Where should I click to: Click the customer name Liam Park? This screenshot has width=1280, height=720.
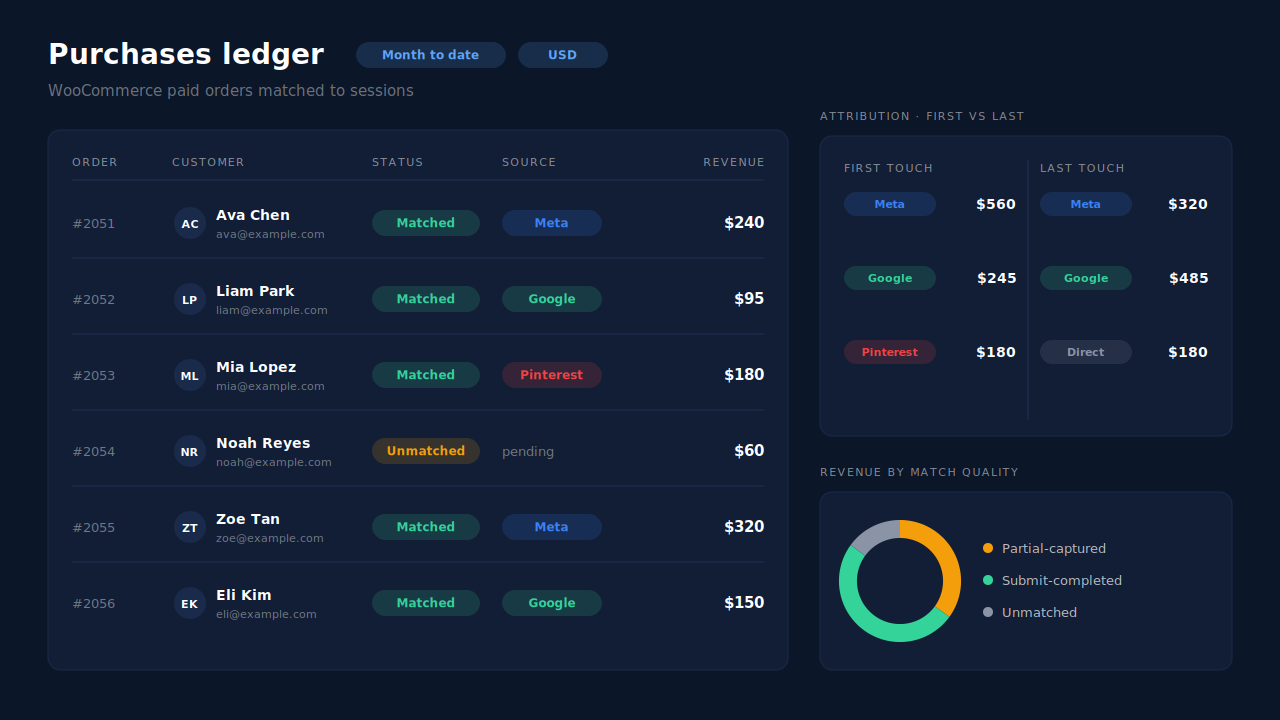pos(255,291)
